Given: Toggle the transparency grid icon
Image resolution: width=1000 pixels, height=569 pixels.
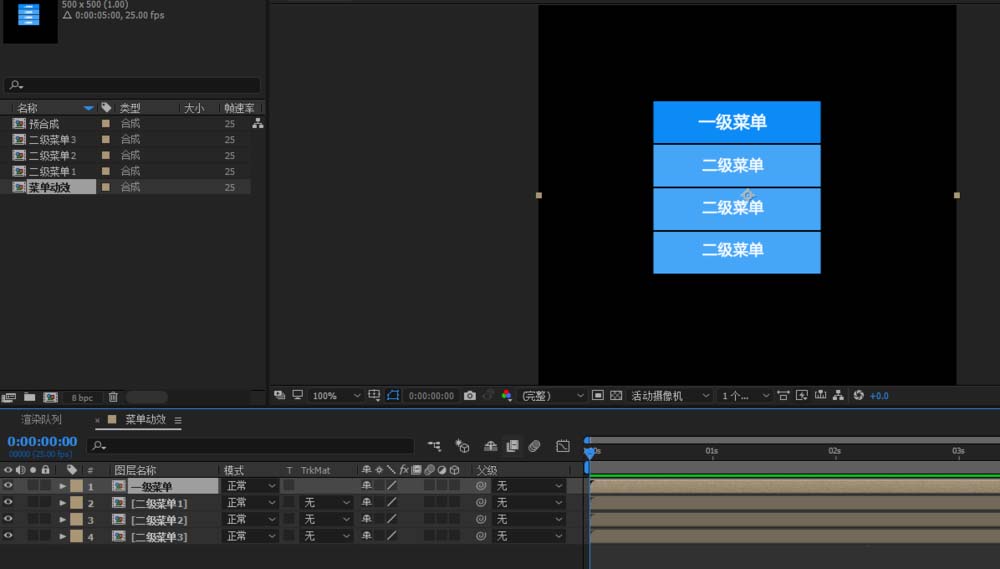Looking at the screenshot, I should [616, 395].
